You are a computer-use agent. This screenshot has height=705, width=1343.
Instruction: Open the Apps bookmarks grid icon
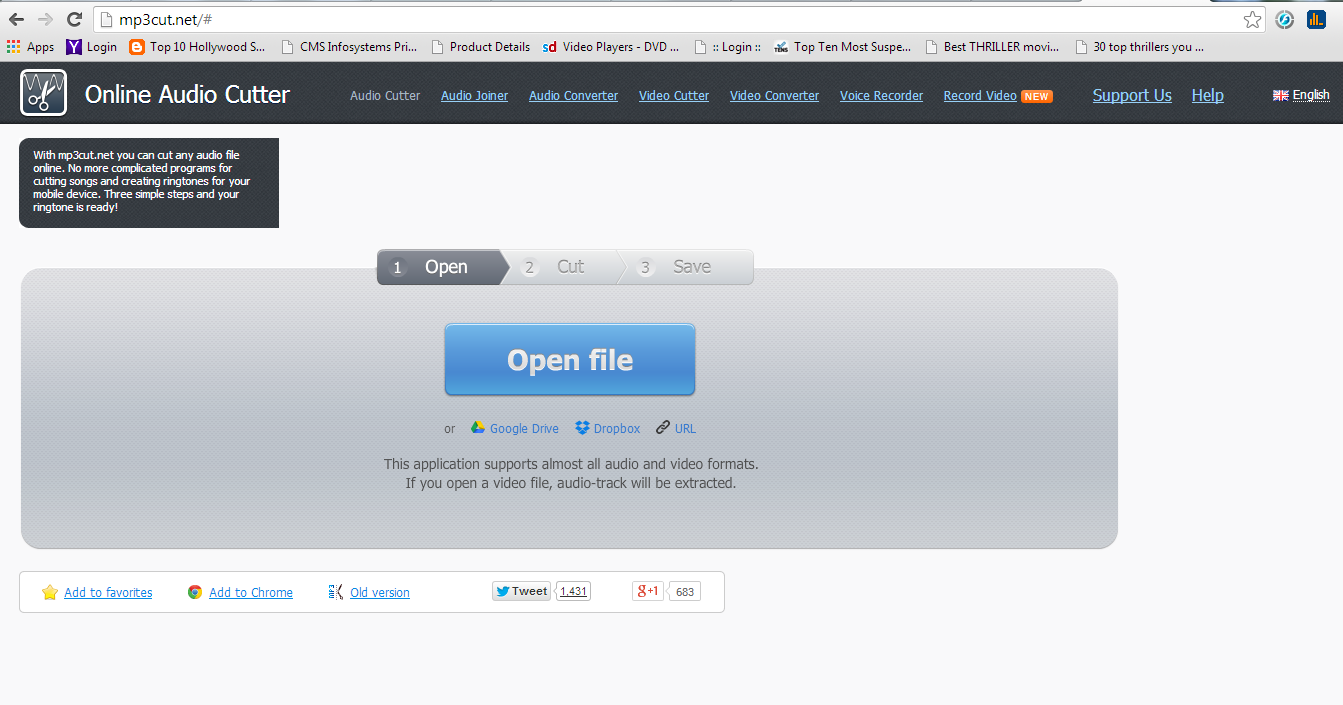[14, 46]
